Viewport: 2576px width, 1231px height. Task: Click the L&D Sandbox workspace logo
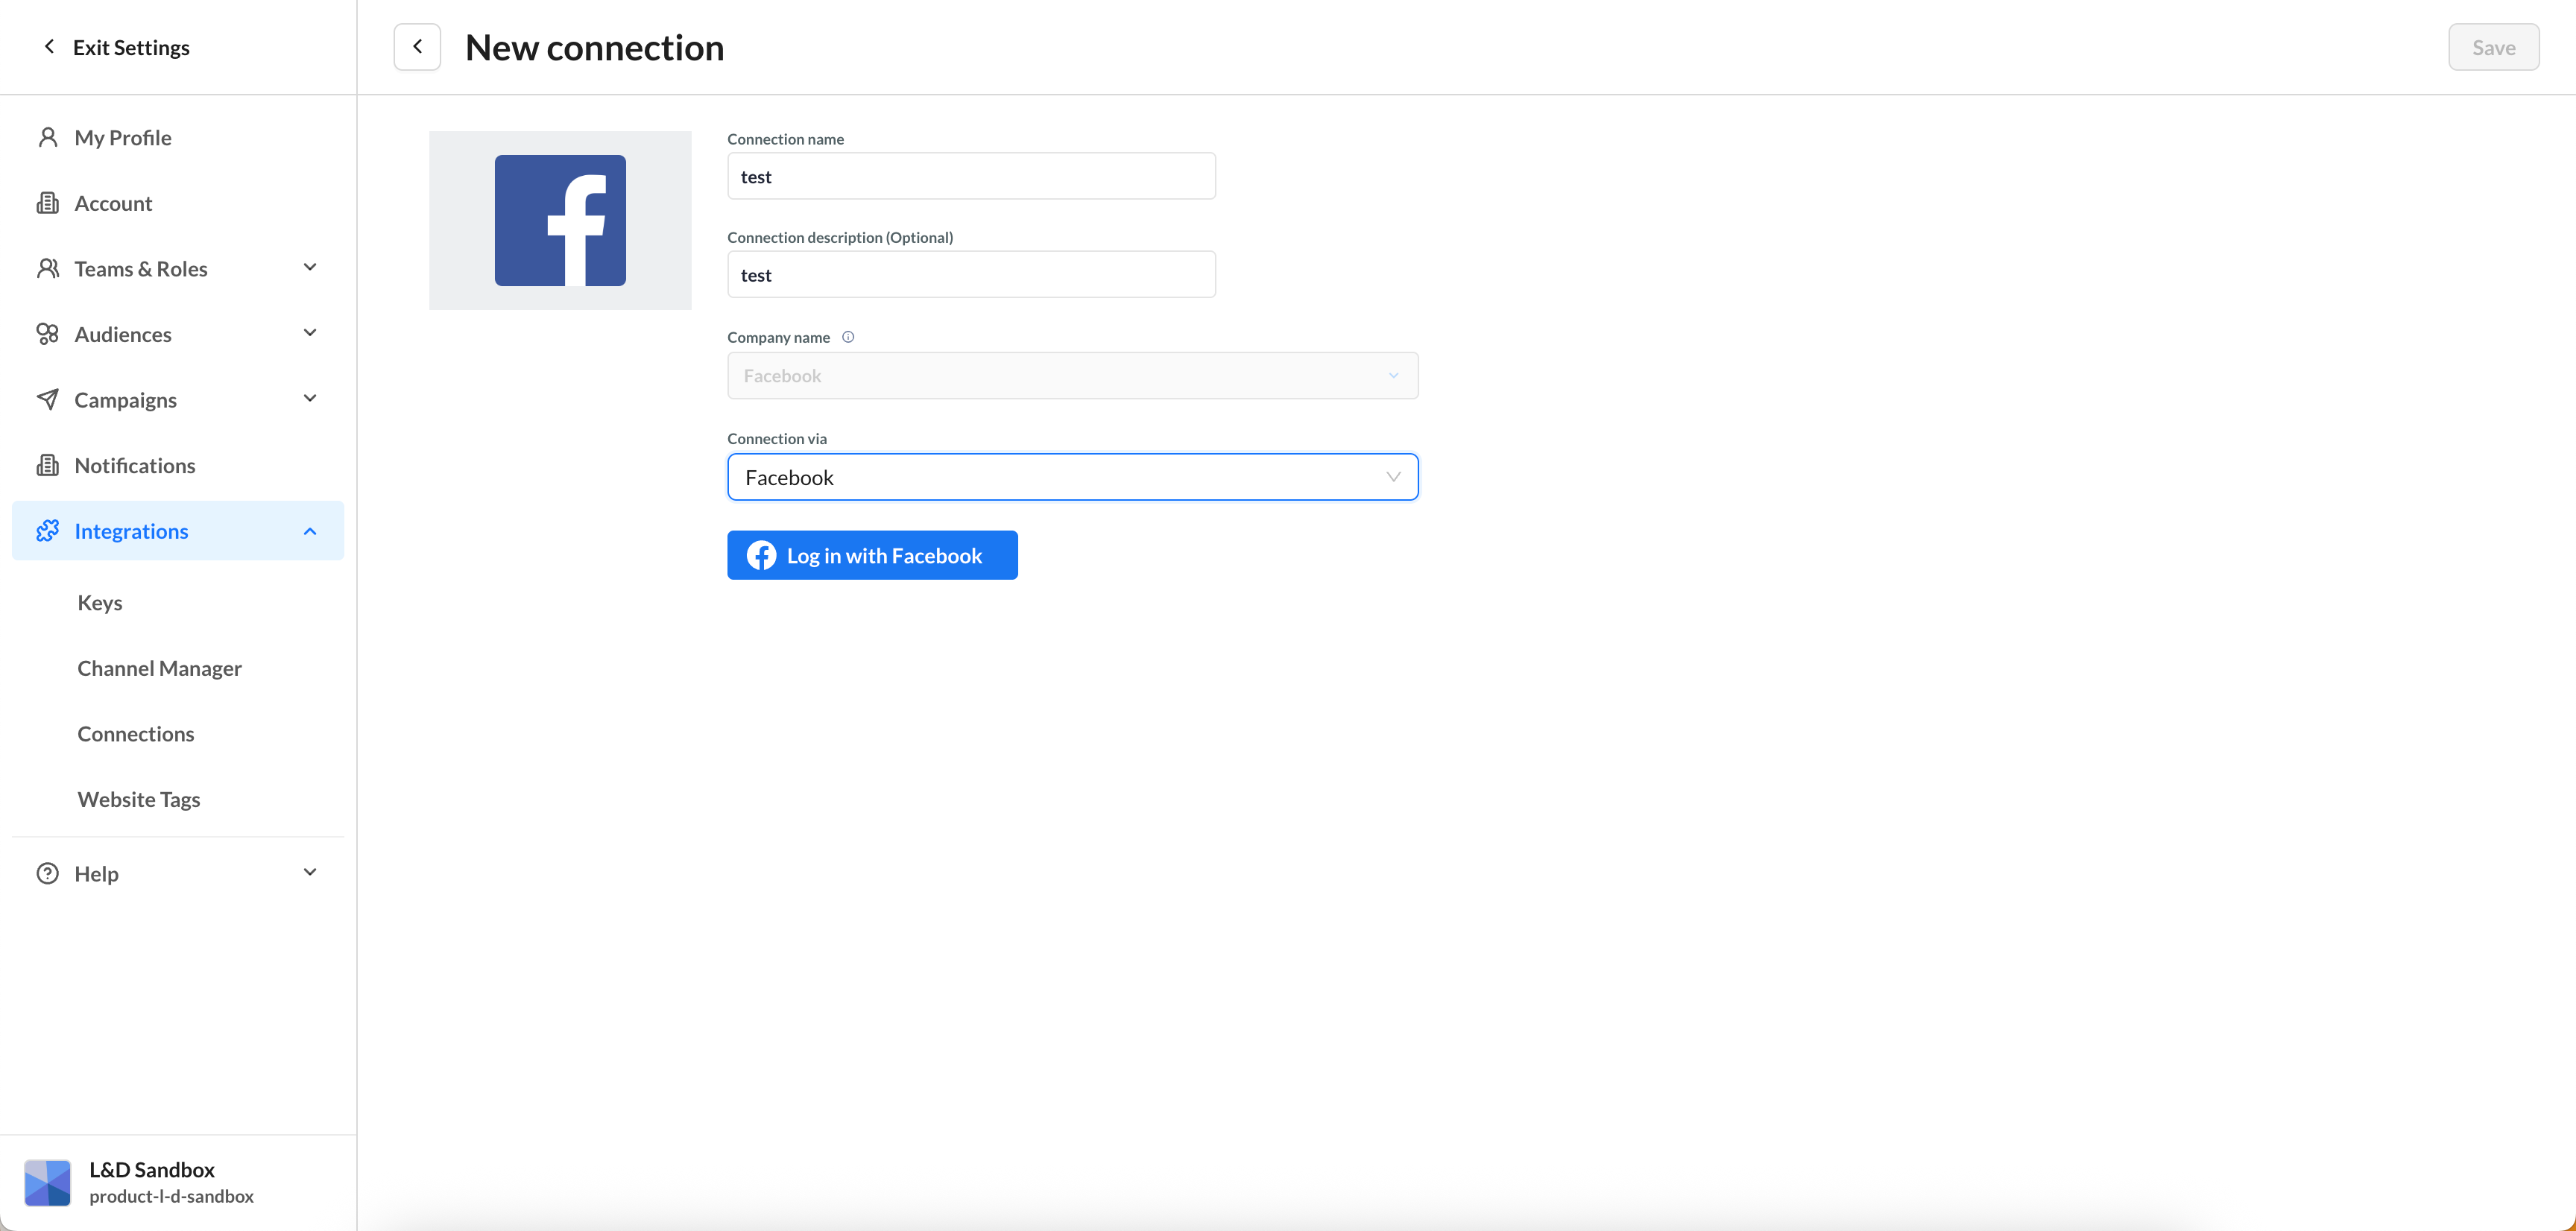[47, 1182]
